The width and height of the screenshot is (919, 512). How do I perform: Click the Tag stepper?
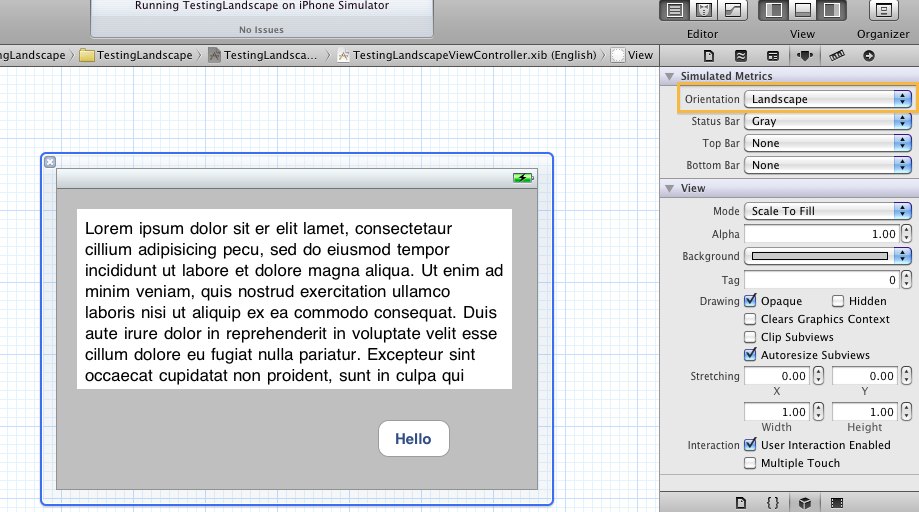pos(907,280)
